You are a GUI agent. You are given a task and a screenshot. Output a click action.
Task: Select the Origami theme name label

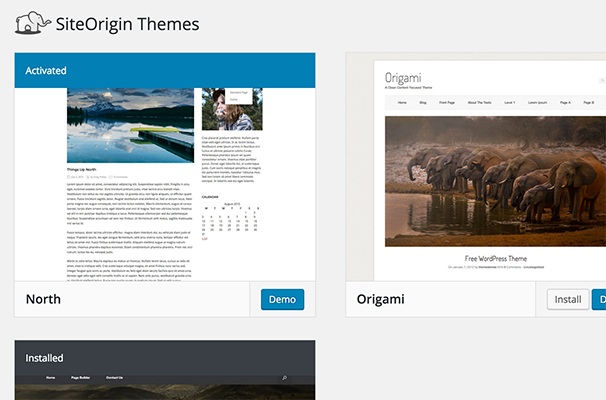(381, 299)
